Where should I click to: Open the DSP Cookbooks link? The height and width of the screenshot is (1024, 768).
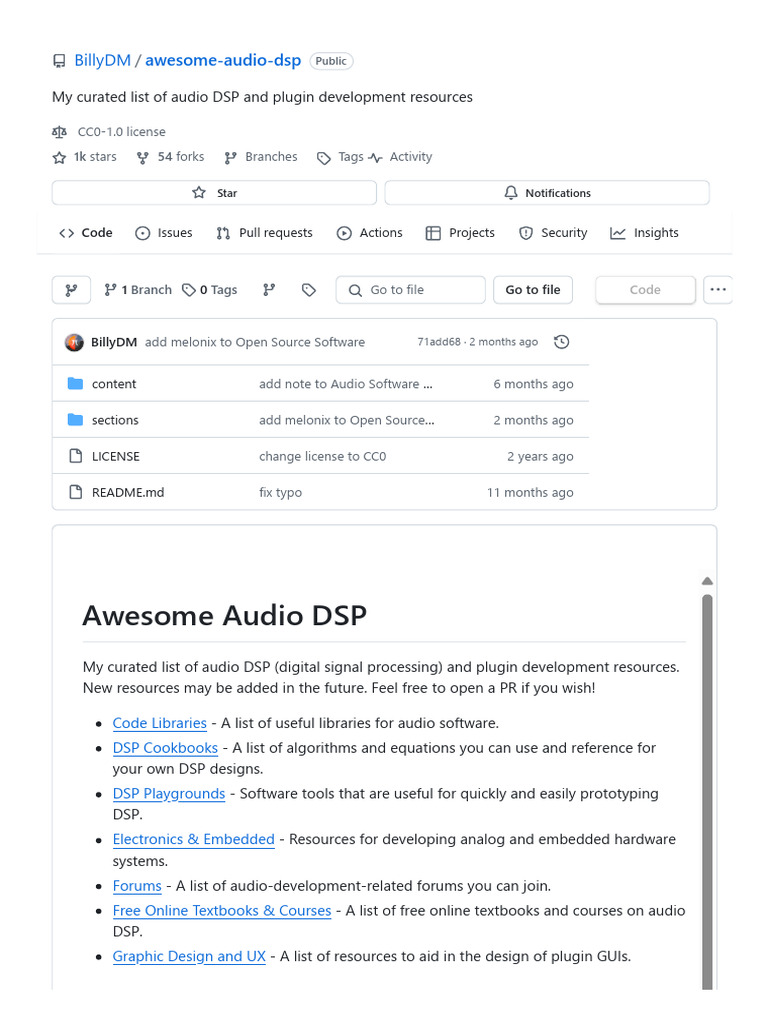click(165, 748)
